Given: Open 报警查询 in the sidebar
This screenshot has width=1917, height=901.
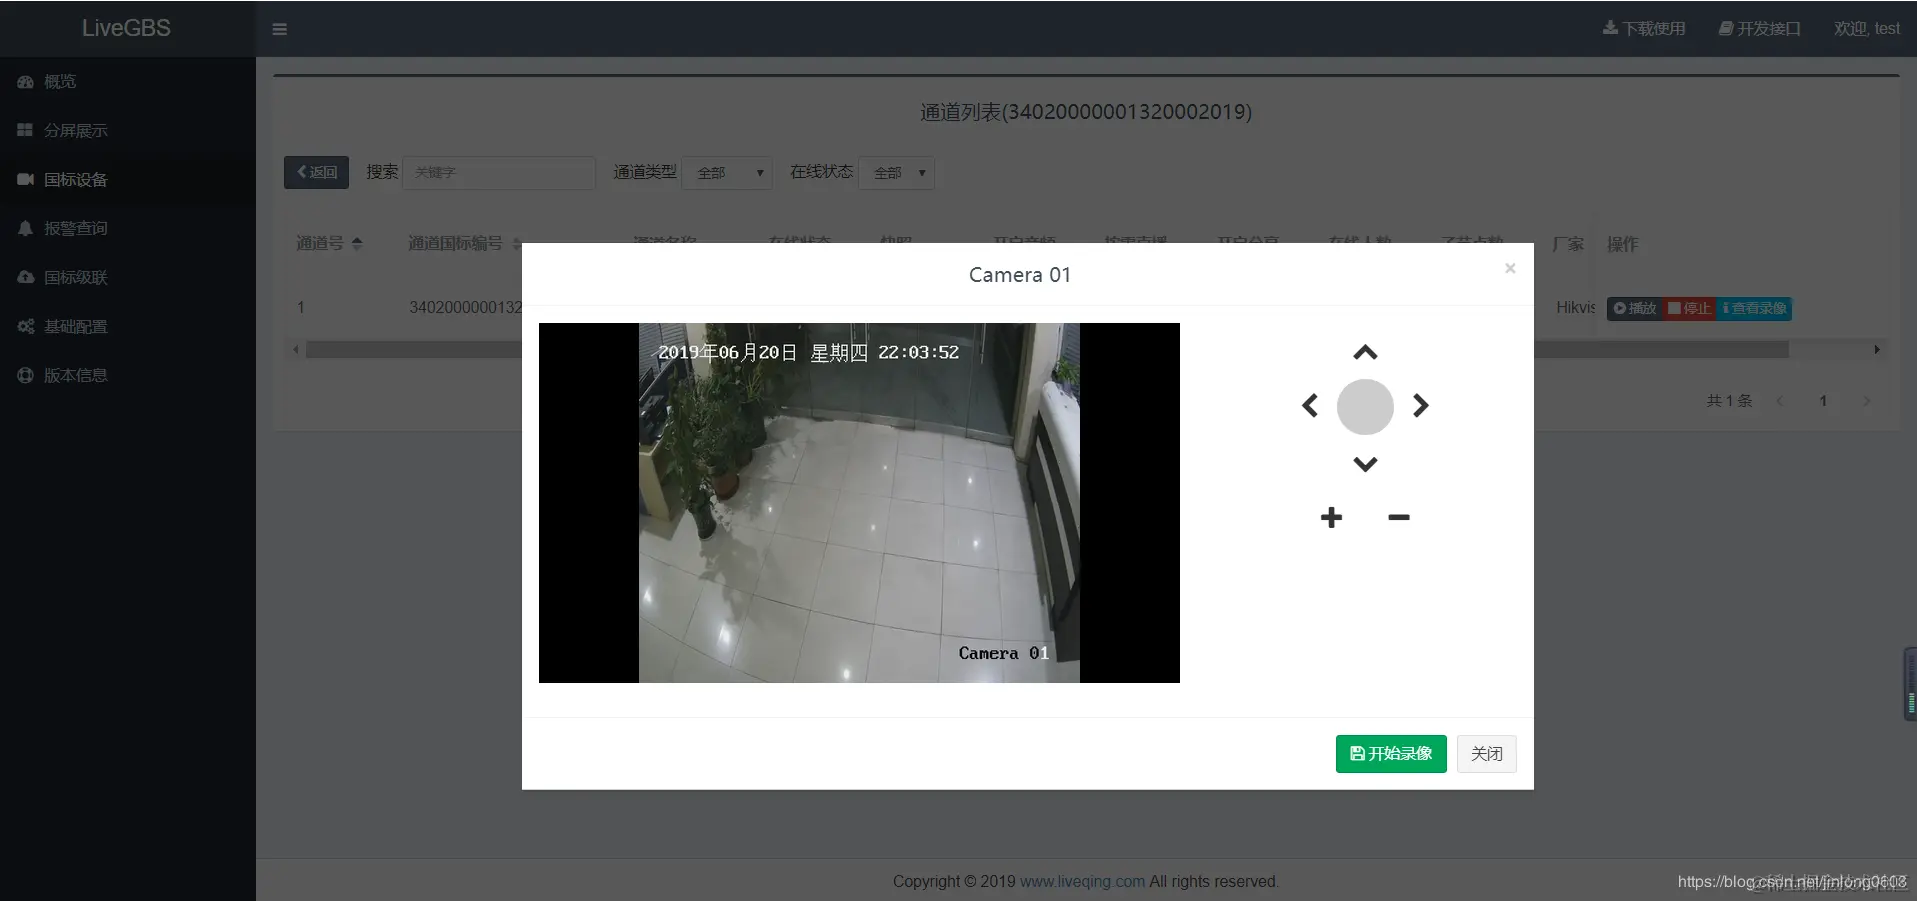Looking at the screenshot, I should pos(128,229).
